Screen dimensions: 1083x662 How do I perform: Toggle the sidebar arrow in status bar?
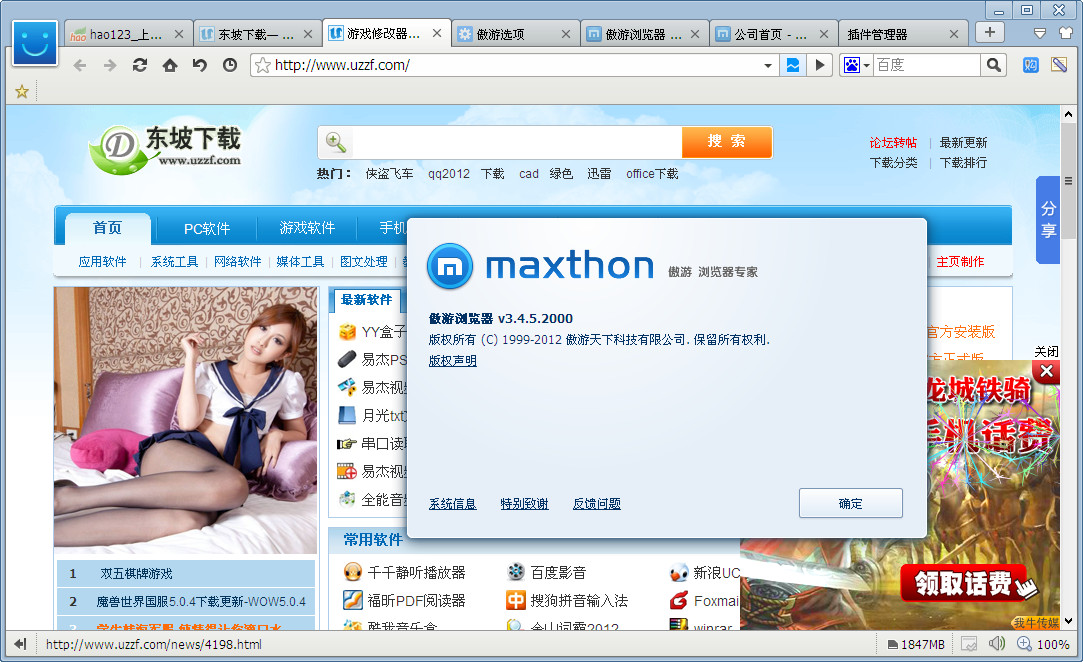20,644
